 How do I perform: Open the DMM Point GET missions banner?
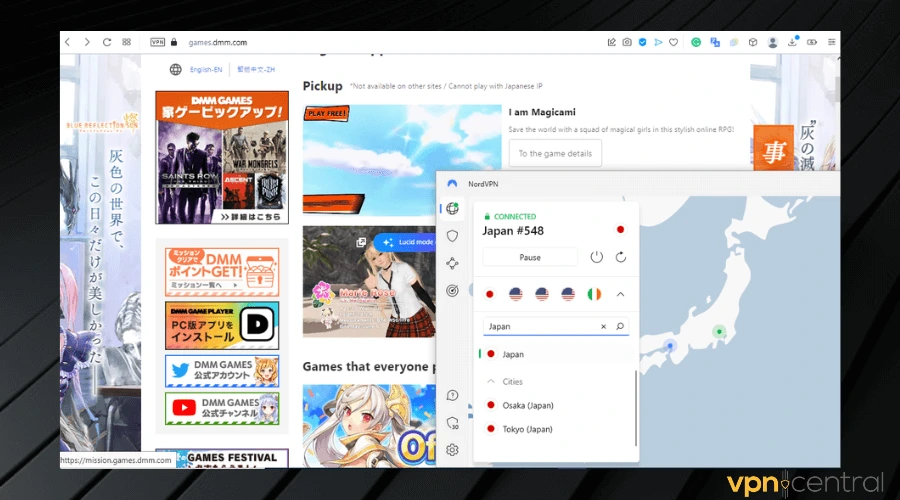pyautogui.click(x=222, y=272)
